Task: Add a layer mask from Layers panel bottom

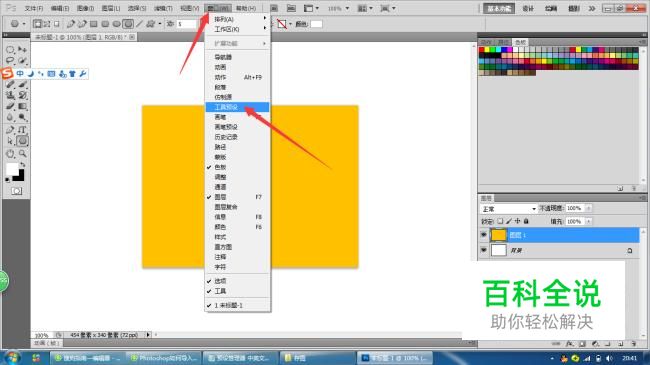Action: coord(582,343)
